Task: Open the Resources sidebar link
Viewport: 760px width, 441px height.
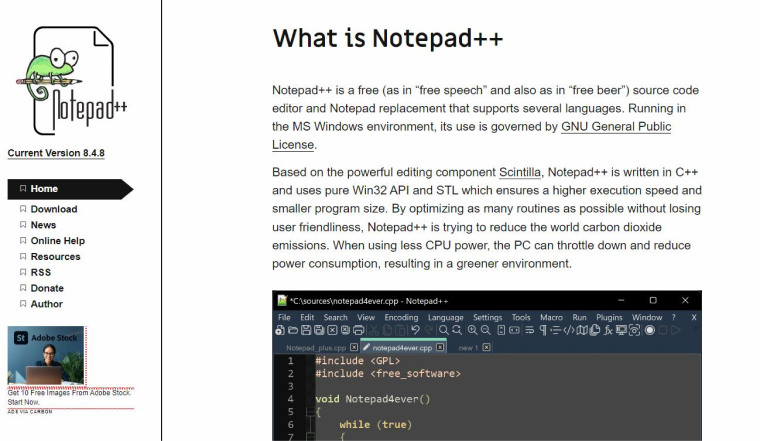Action: pos(55,256)
